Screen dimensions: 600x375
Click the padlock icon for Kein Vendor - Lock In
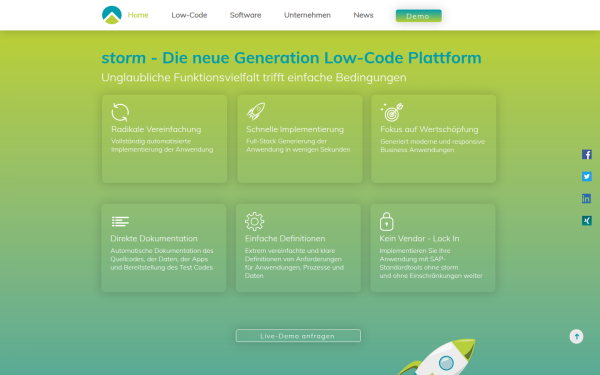[386, 222]
